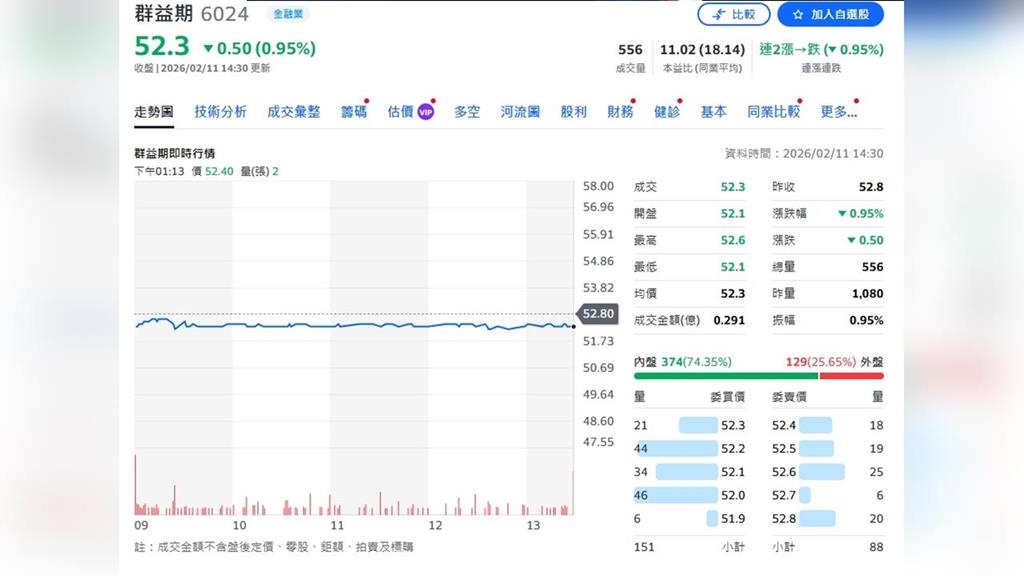
Task: Open the 籌碼 tab
Action: click(353, 112)
